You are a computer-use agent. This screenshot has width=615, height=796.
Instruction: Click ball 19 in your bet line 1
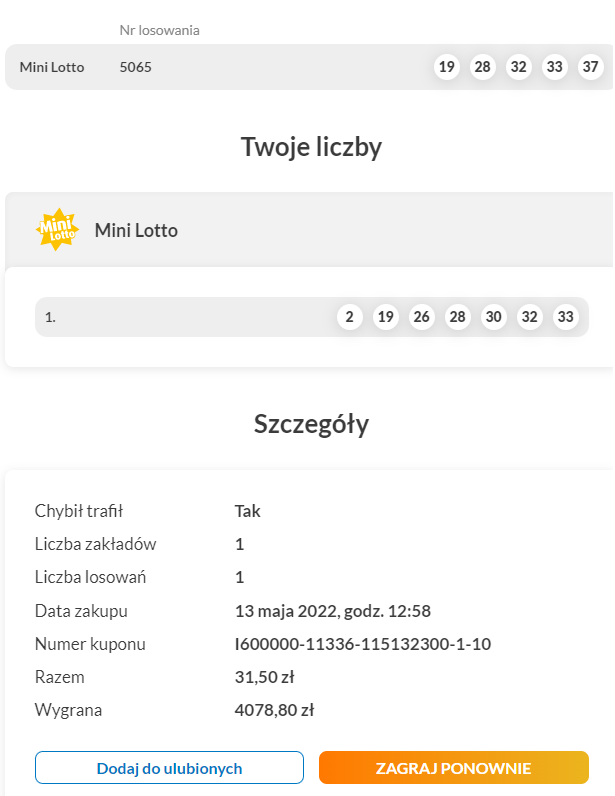[x=385, y=317]
